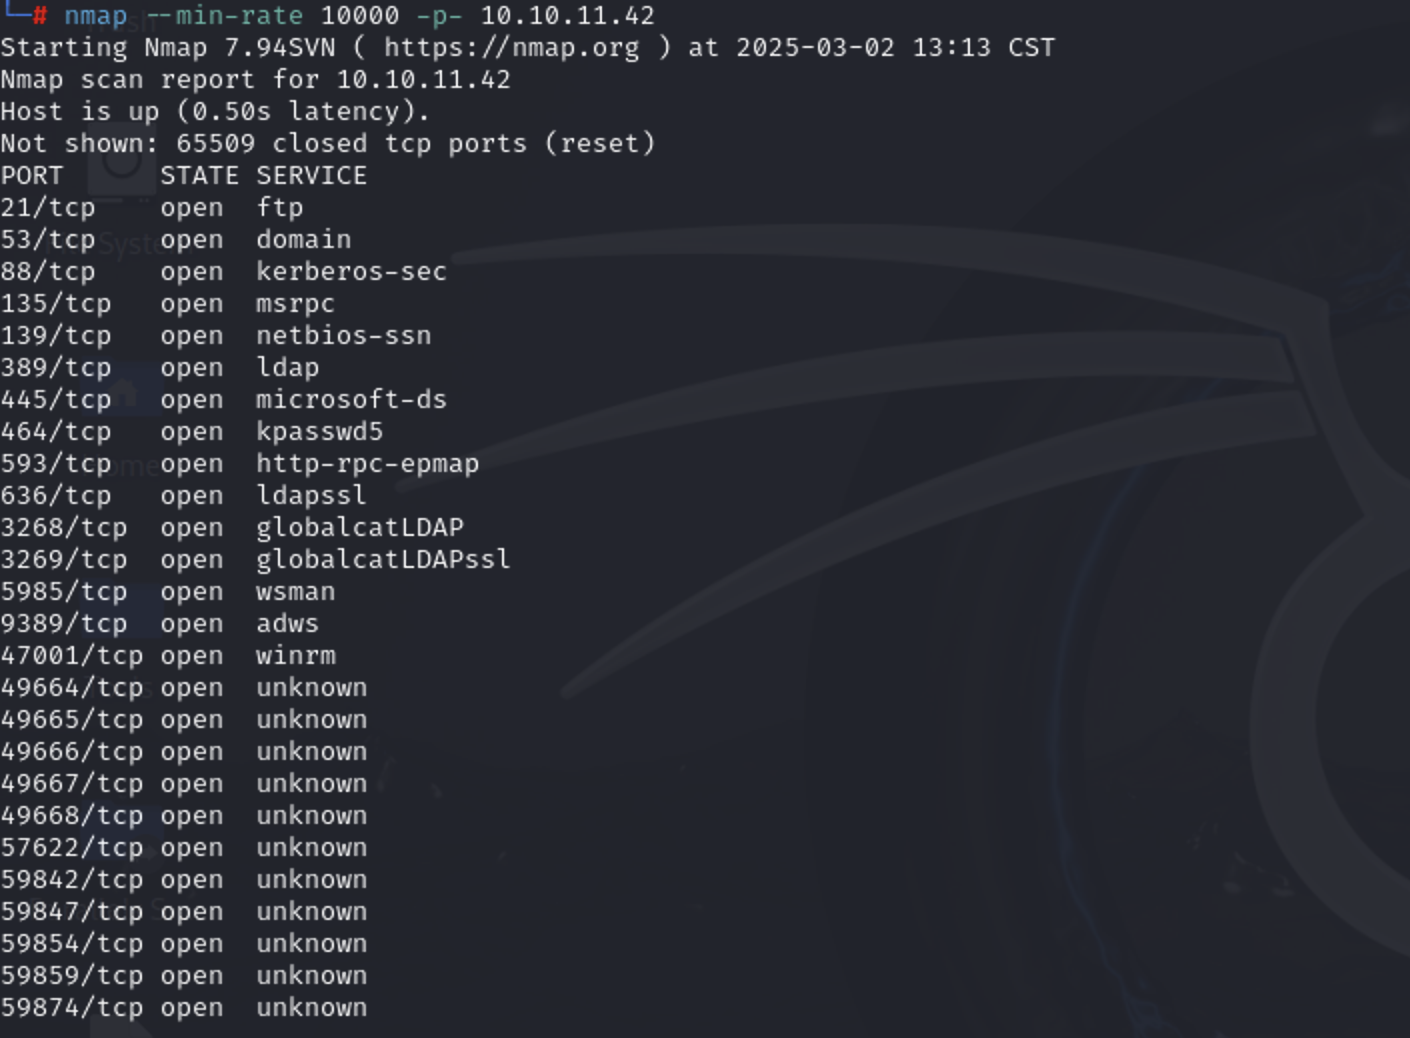This screenshot has height=1038, width=1410.
Task: Select the globalcatLDAPssl service text
Action: pos(383,560)
